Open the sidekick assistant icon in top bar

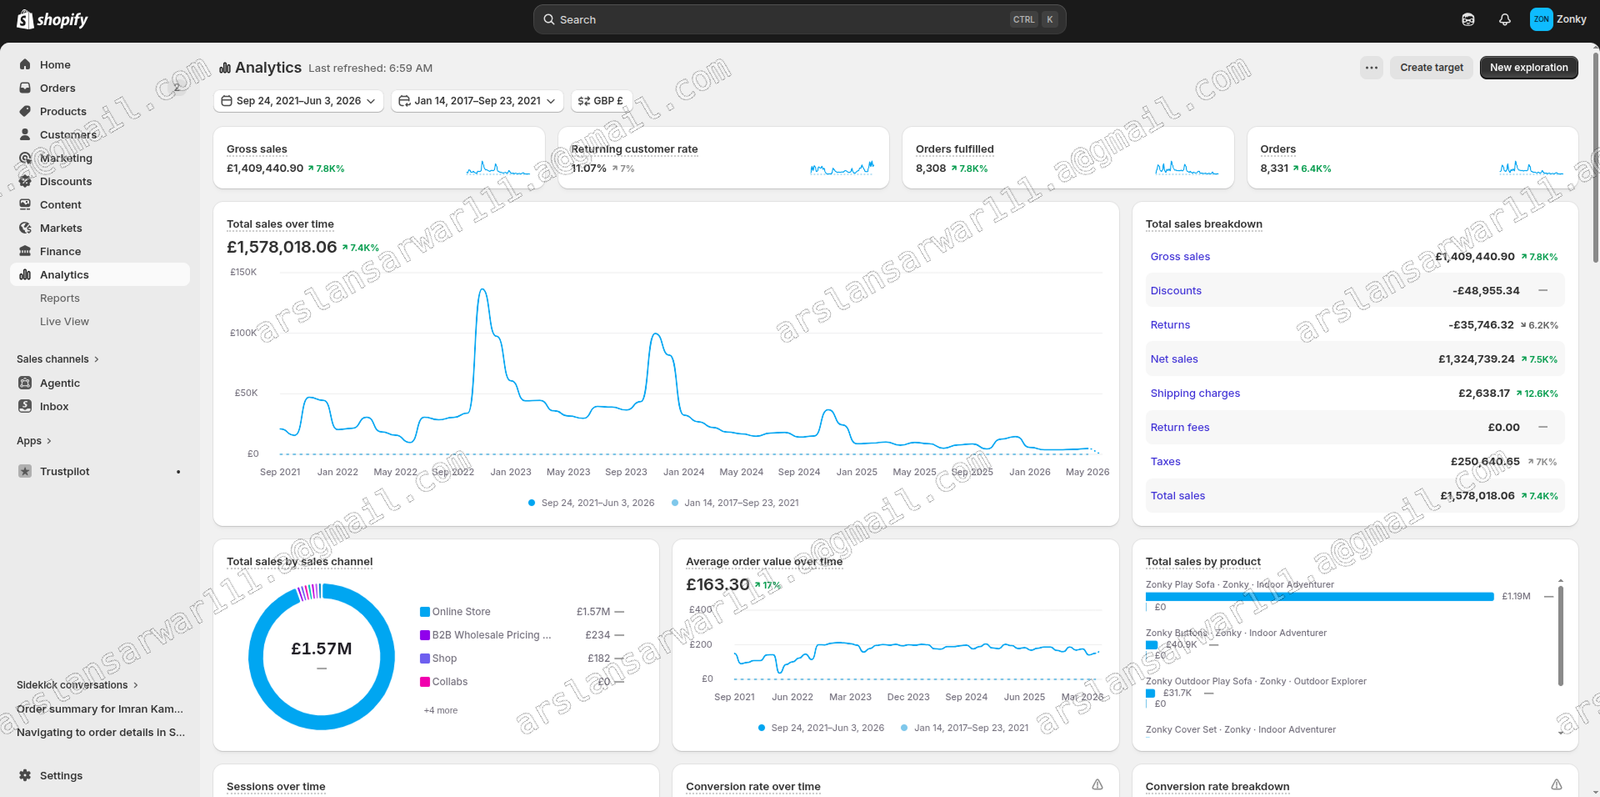click(1468, 19)
